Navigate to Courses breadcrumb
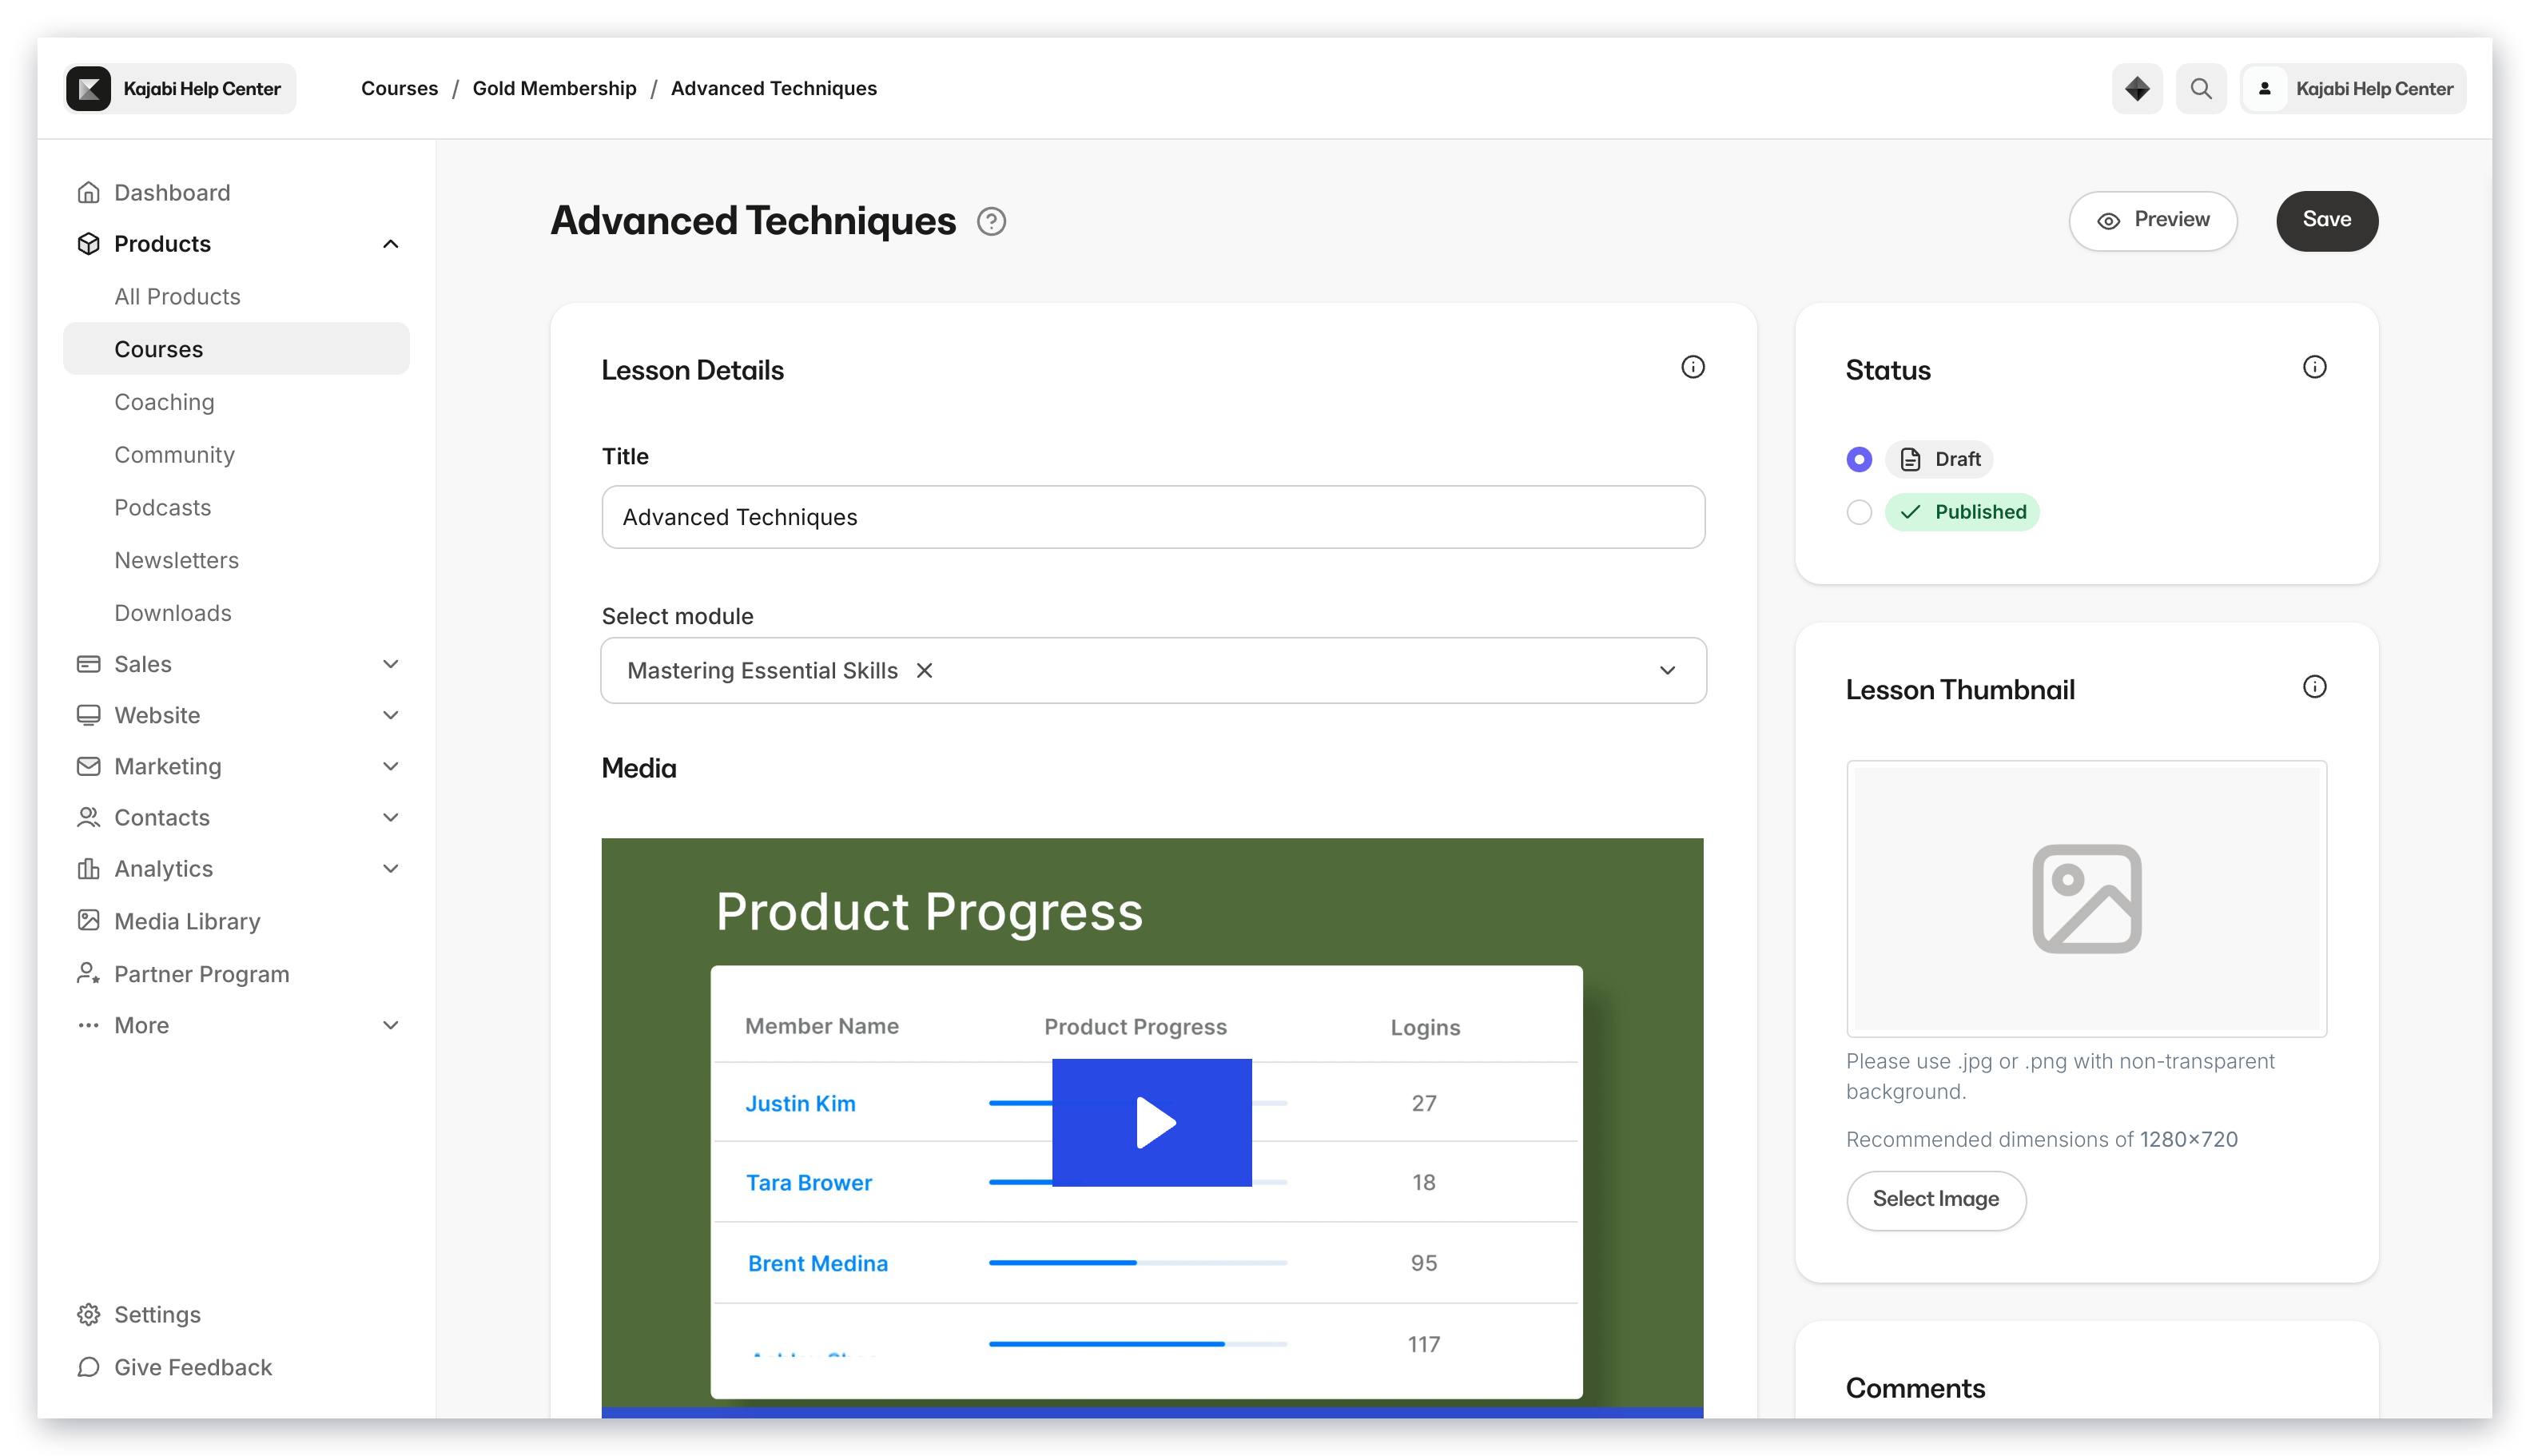The image size is (2530, 1456). [x=399, y=89]
